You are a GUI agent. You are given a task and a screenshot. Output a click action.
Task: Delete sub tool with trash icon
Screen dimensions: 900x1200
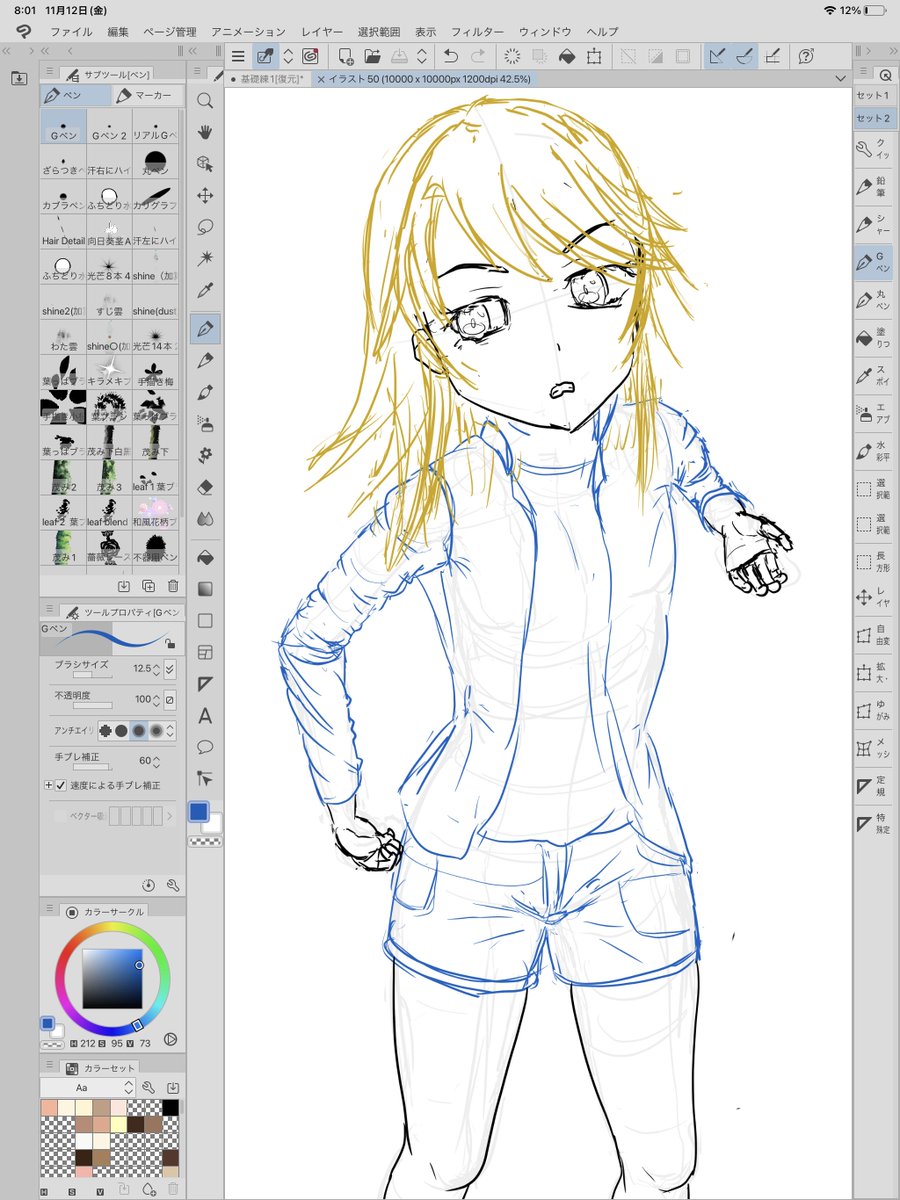pos(172,586)
